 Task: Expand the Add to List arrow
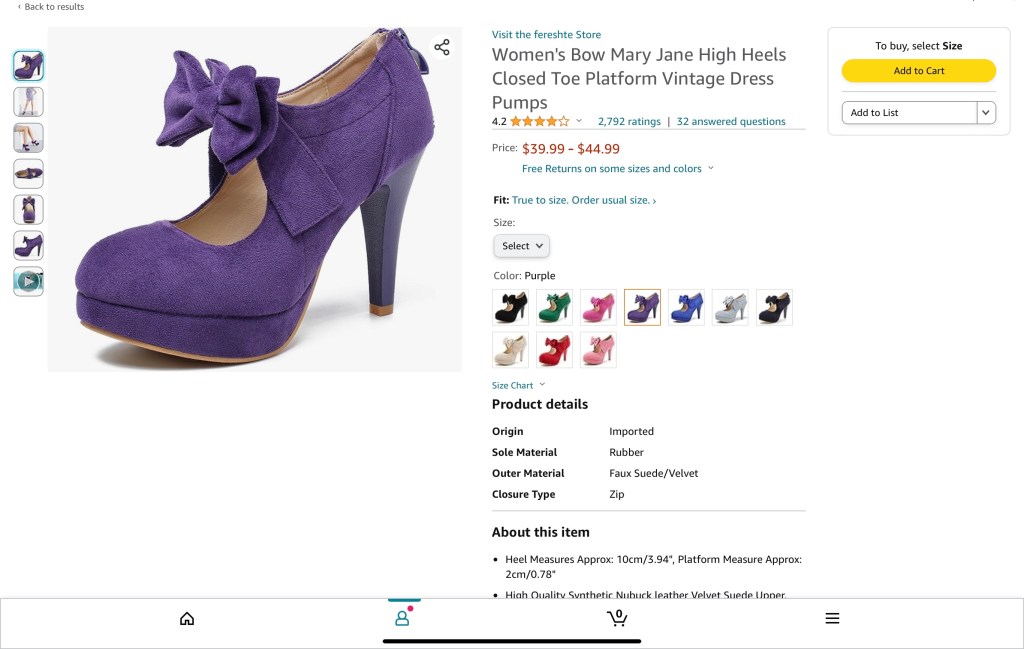(x=986, y=113)
